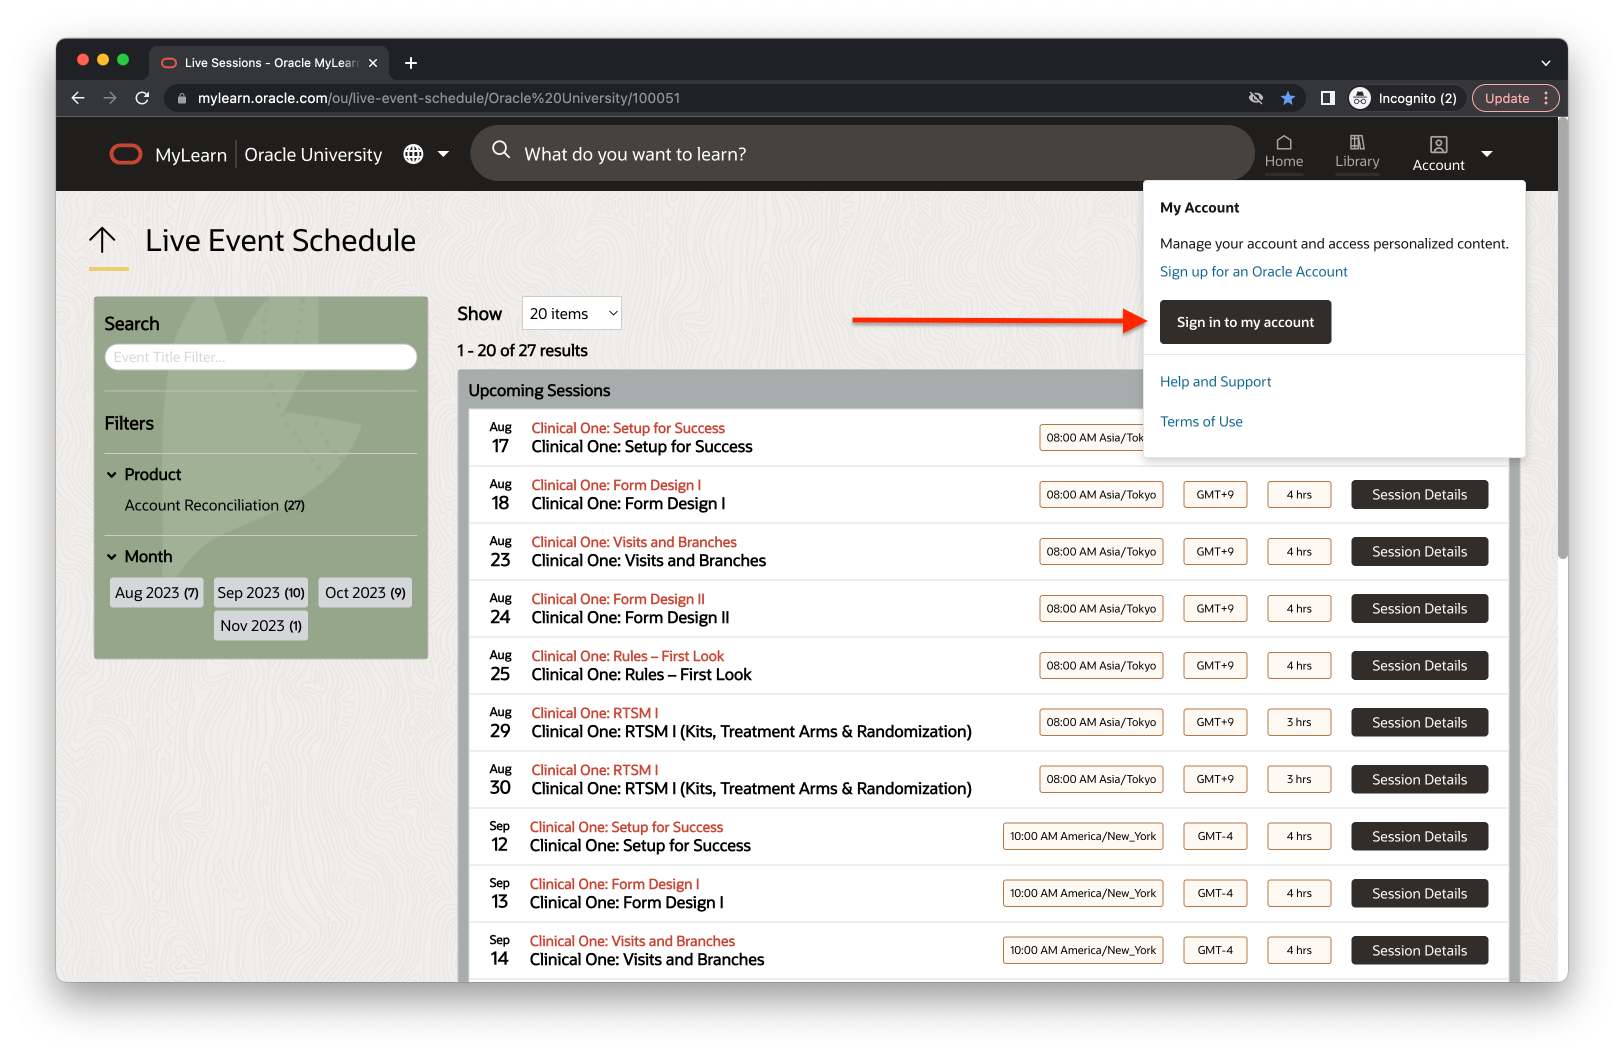Click the up arrow beside Live Event Schedule

click(102, 240)
